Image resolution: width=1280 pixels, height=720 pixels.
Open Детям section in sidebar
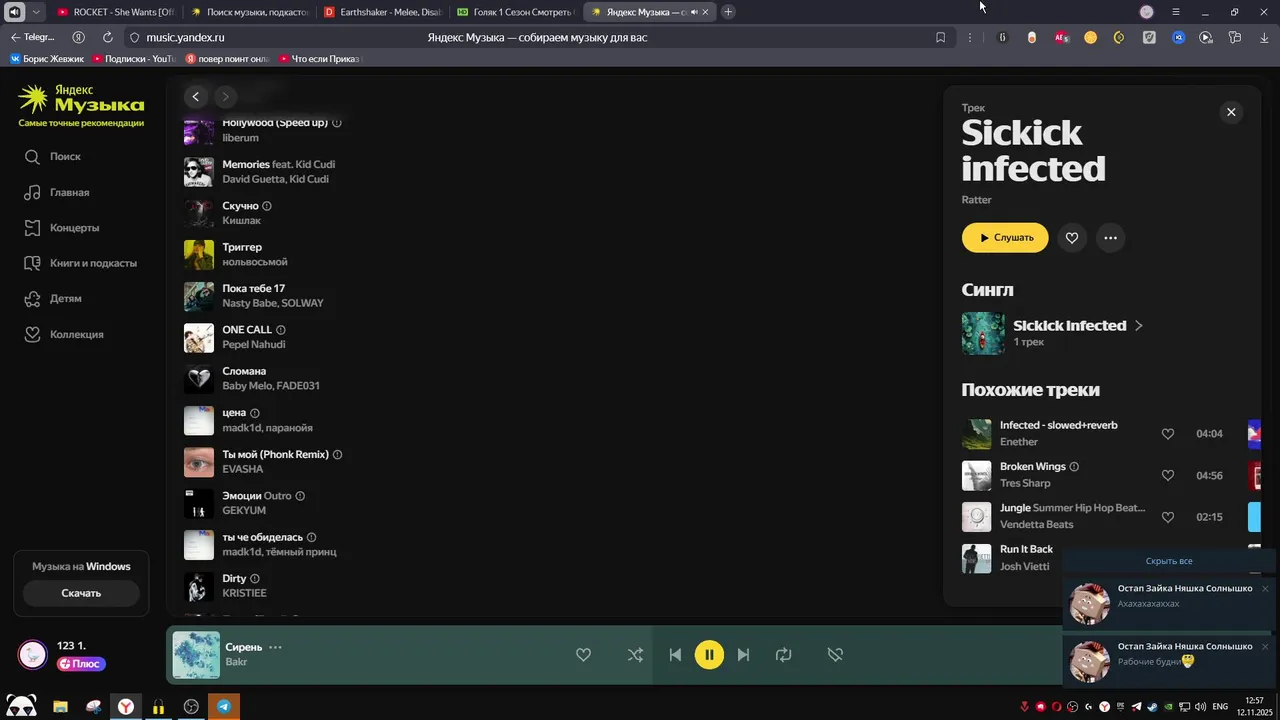coord(53,299)
